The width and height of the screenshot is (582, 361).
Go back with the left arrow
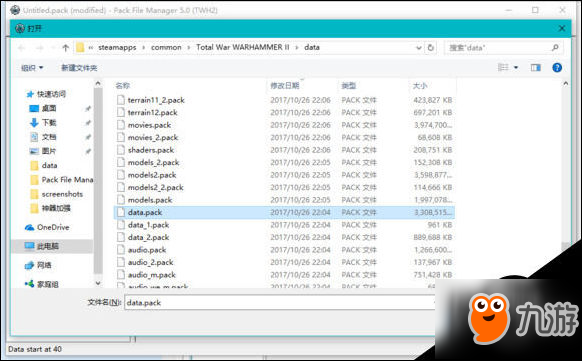point(22,47)
